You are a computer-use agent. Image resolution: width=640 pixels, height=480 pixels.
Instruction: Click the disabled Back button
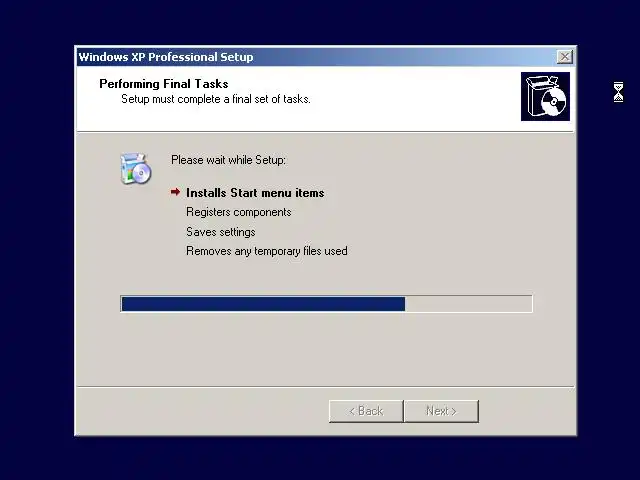point(366,411)
